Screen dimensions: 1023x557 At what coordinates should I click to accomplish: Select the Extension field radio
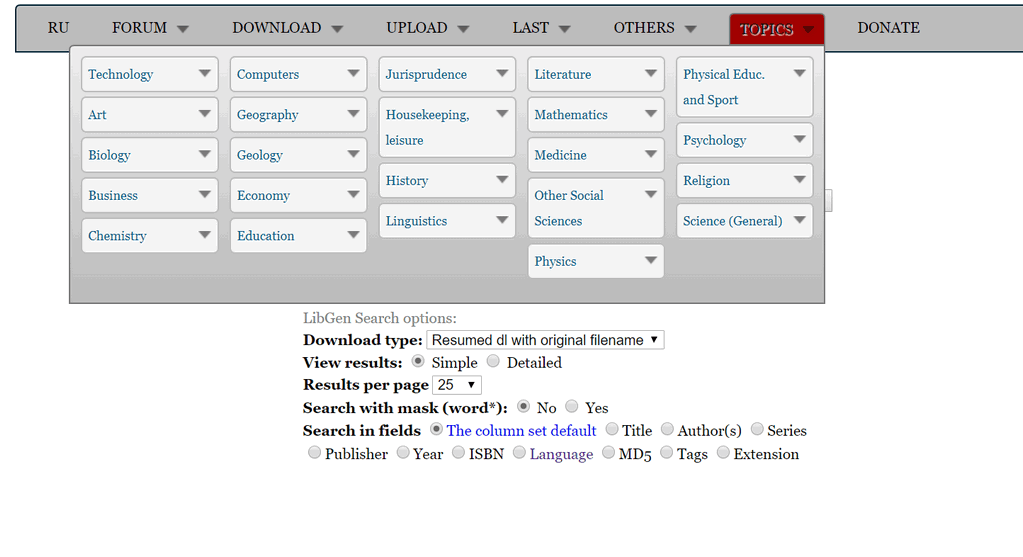[723, 453]
